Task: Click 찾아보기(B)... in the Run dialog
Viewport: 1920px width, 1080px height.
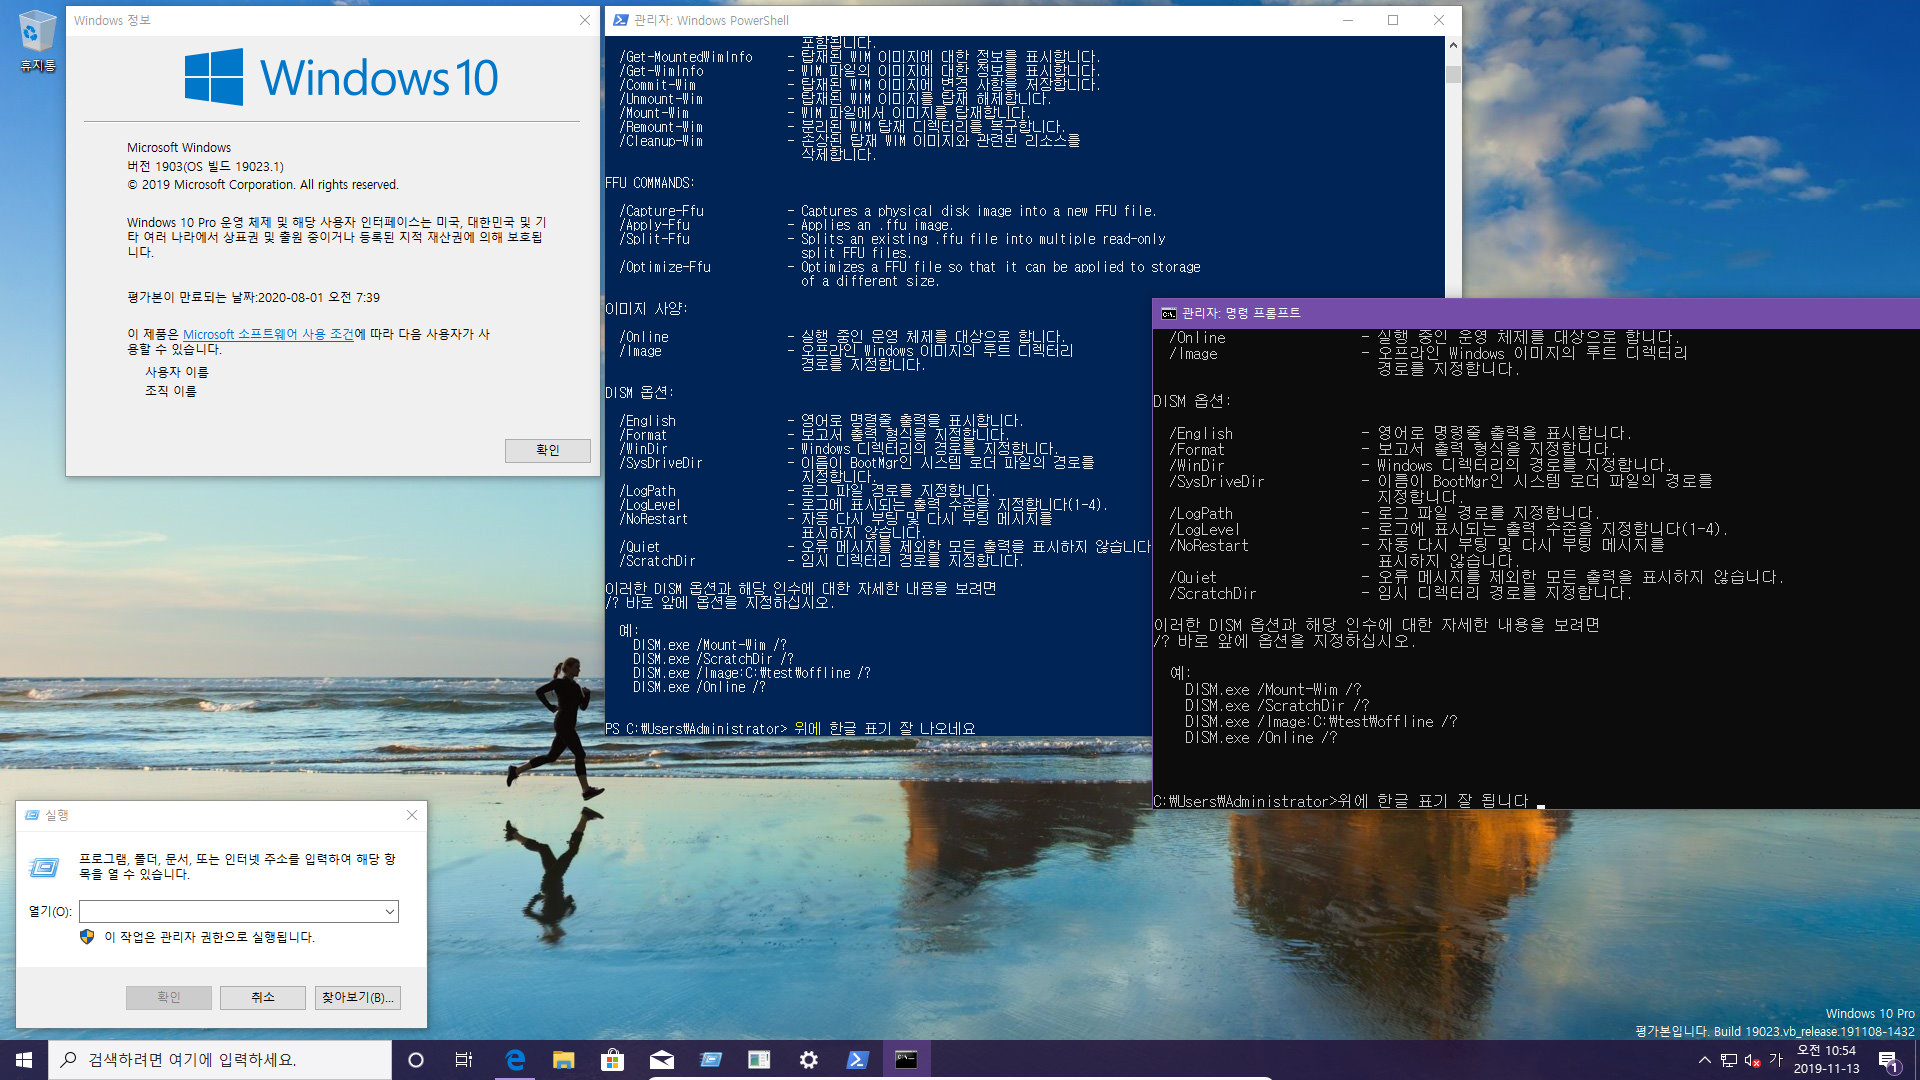Action: (358, 997)
